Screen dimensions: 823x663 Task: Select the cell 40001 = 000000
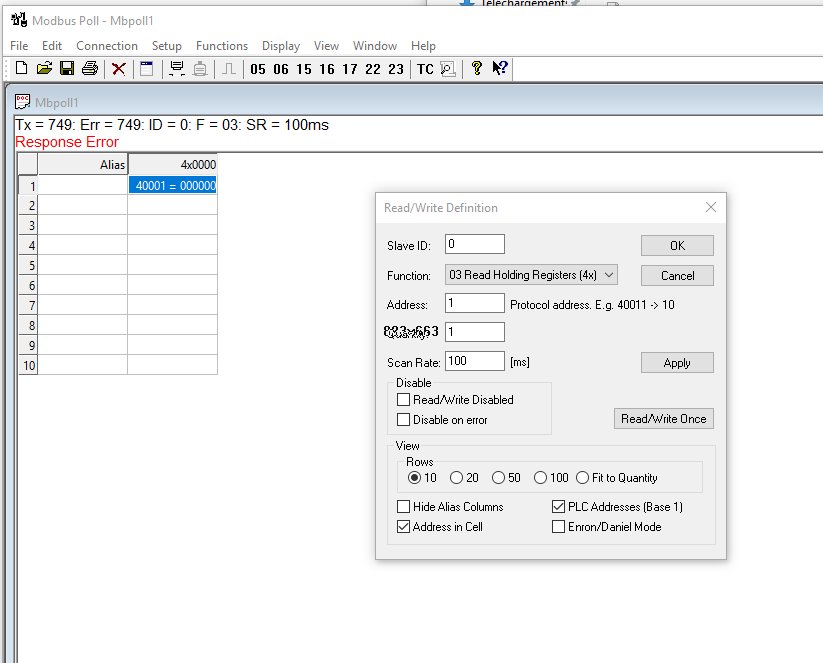click(172, 185)
